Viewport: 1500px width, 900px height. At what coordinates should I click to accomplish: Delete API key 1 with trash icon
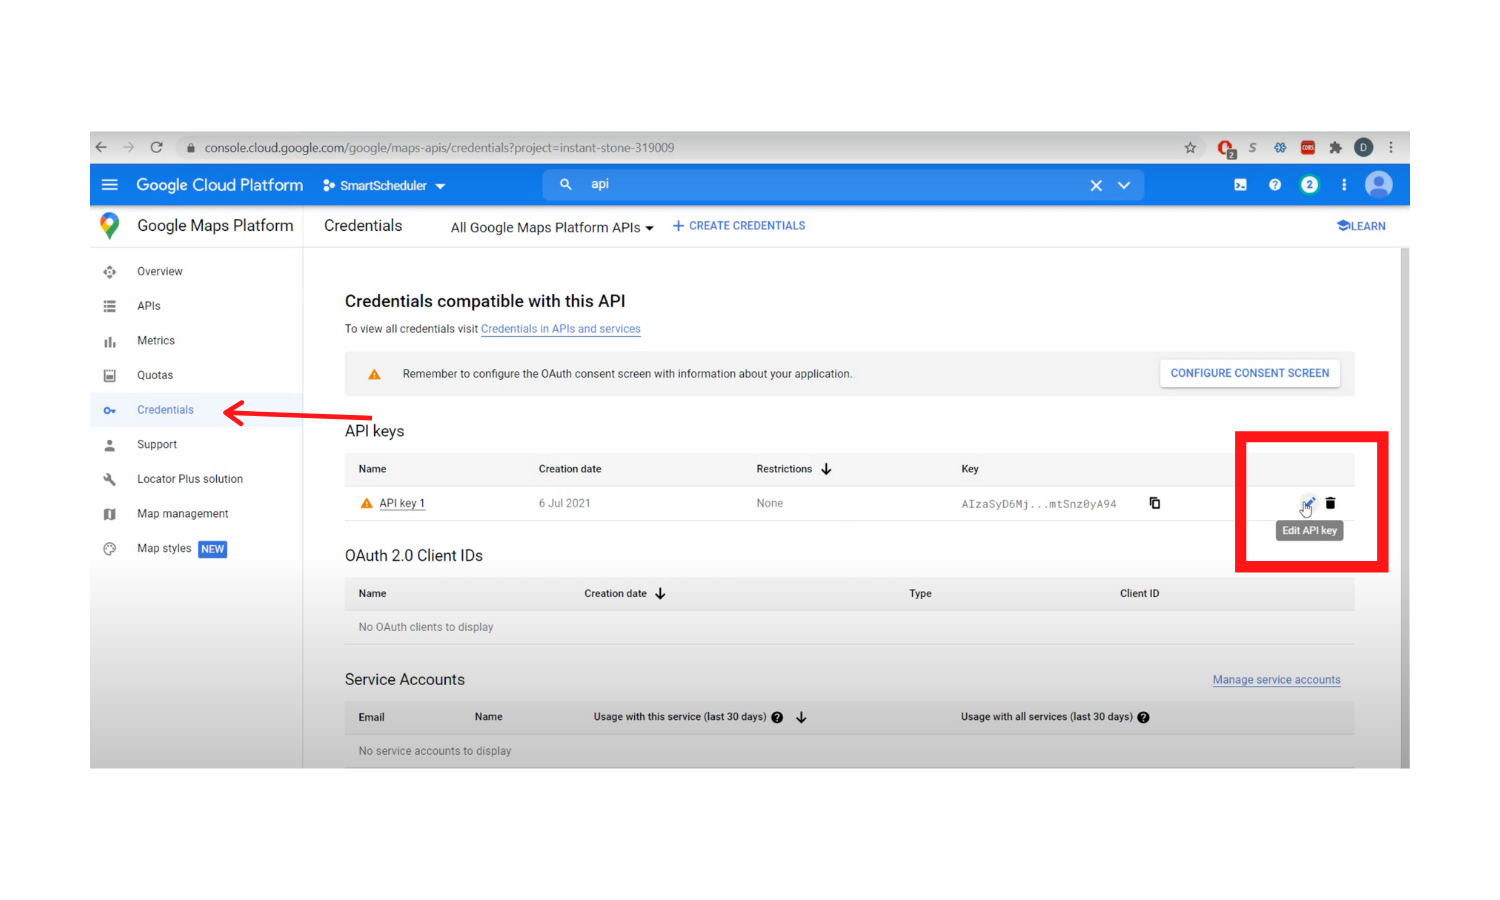(1330, 503)
